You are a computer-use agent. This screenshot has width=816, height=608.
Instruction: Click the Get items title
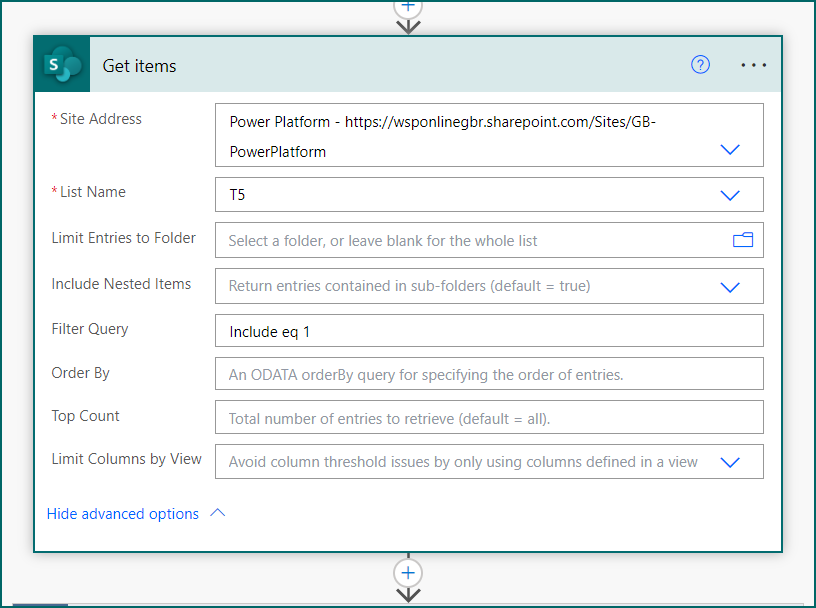point(139,66)
